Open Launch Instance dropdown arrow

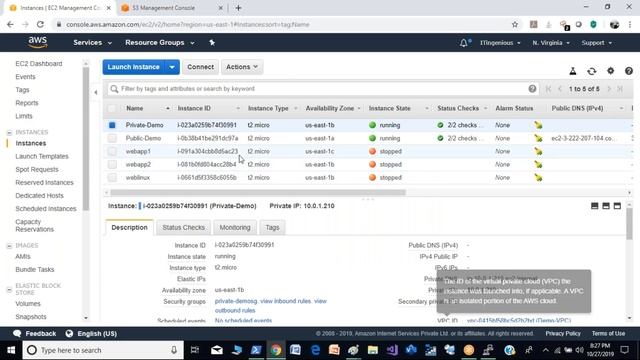pyautogui.click(x=172, y=67)
